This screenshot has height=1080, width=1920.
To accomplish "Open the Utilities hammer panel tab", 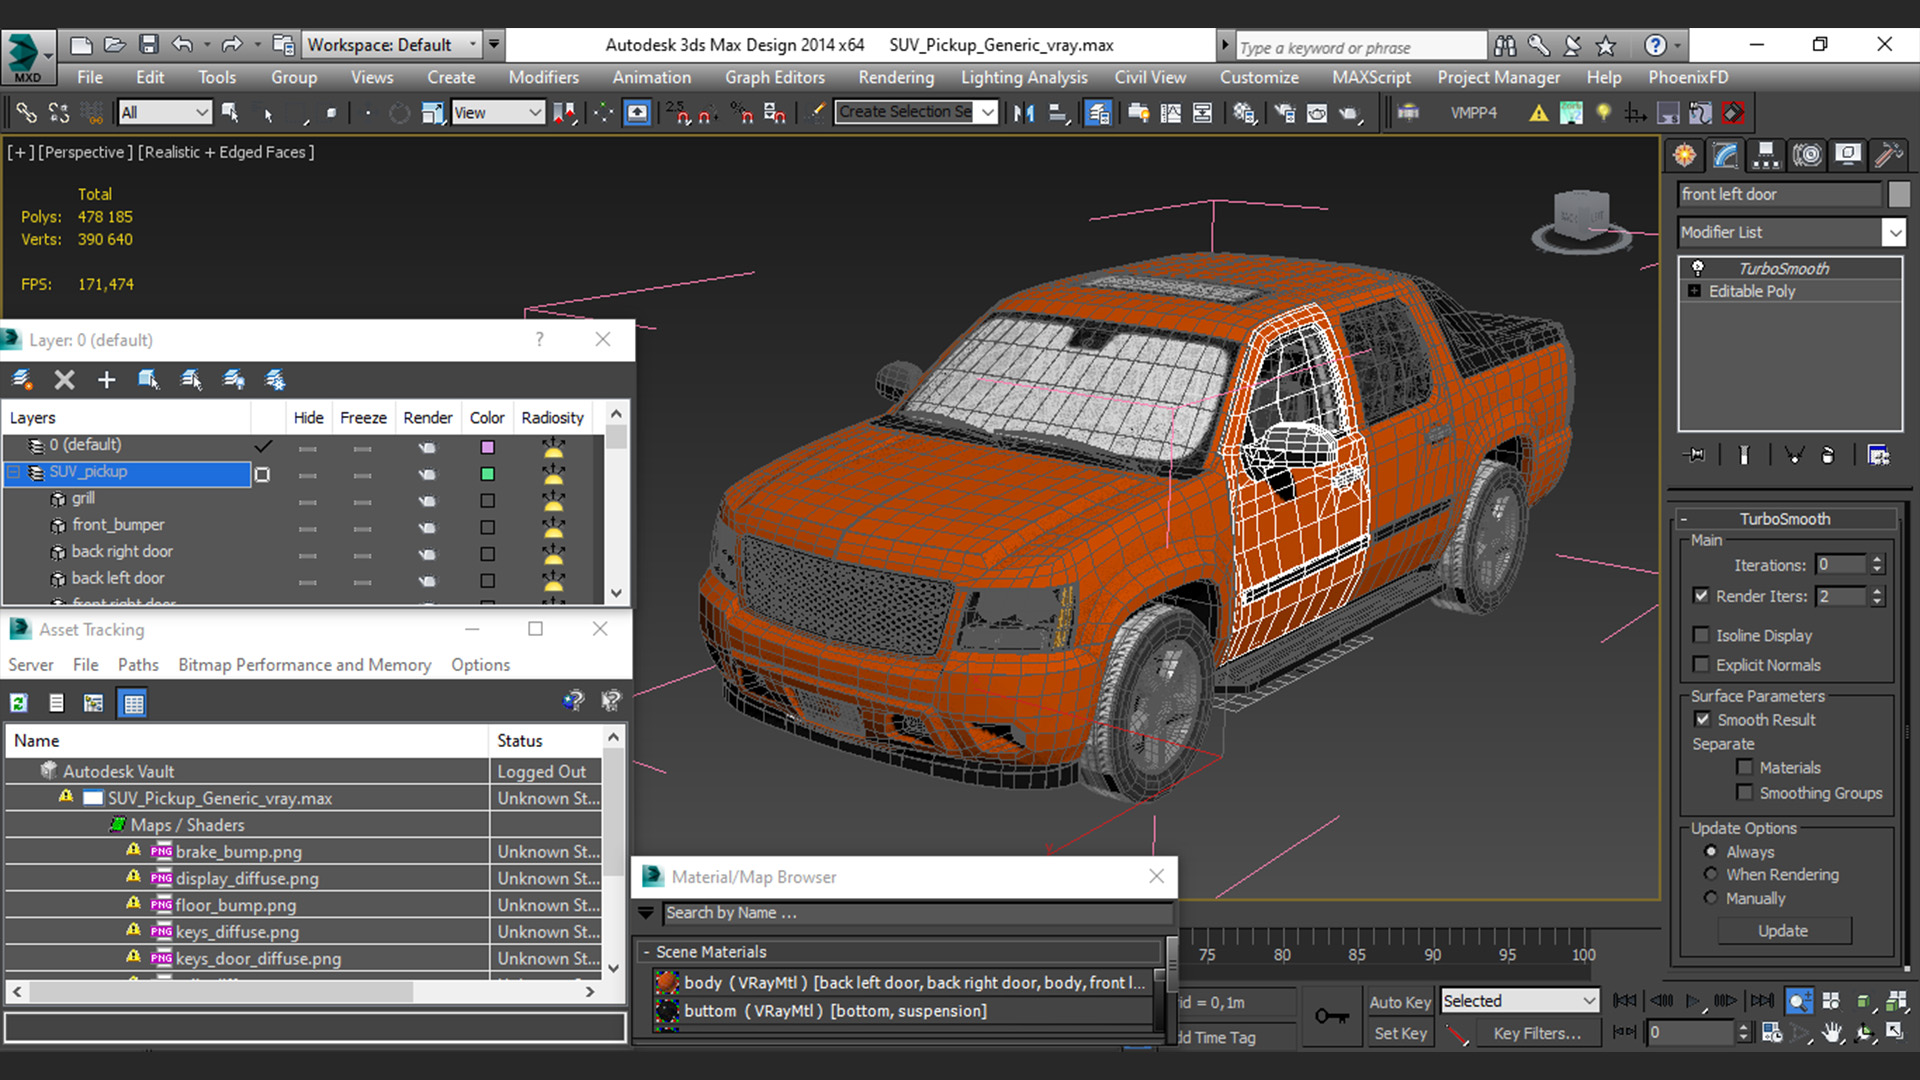I will coord(1887,155).
